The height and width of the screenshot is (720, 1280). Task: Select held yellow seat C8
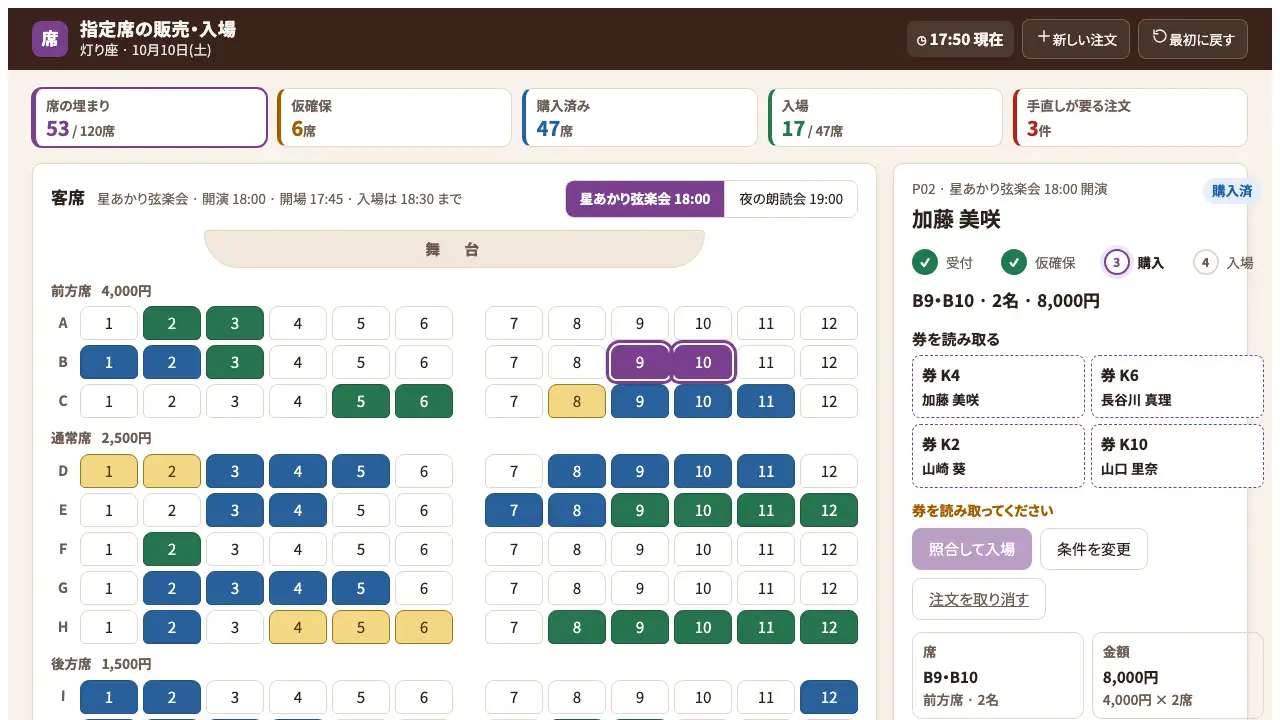pyautogui.click(x=577, y=402)
